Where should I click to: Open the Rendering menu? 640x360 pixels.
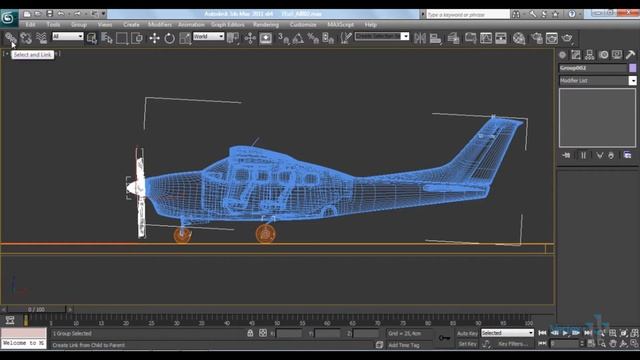tap(266, 24)
